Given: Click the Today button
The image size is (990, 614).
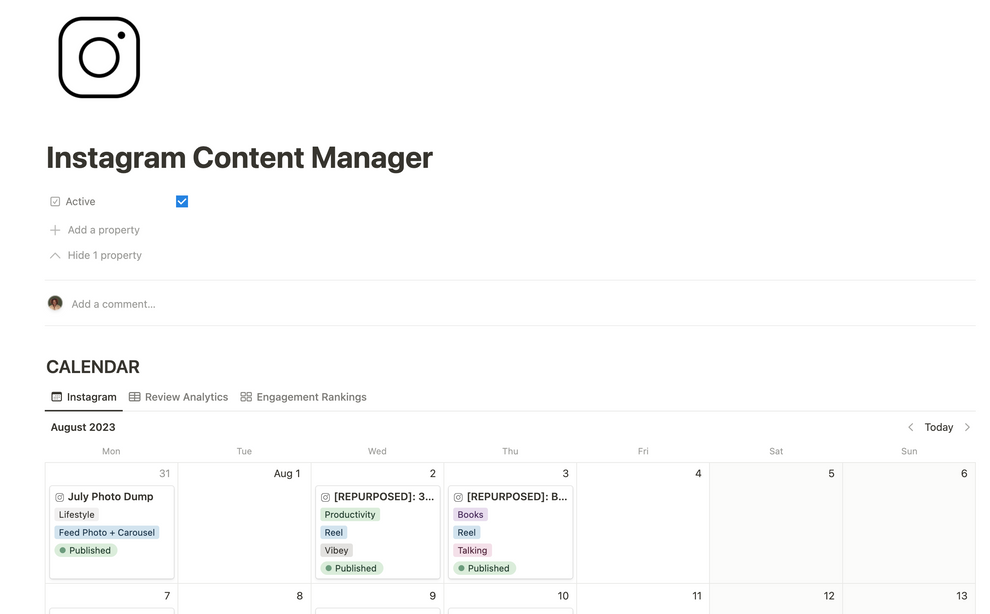Looking at the screenshot, I should coord(938,427).
